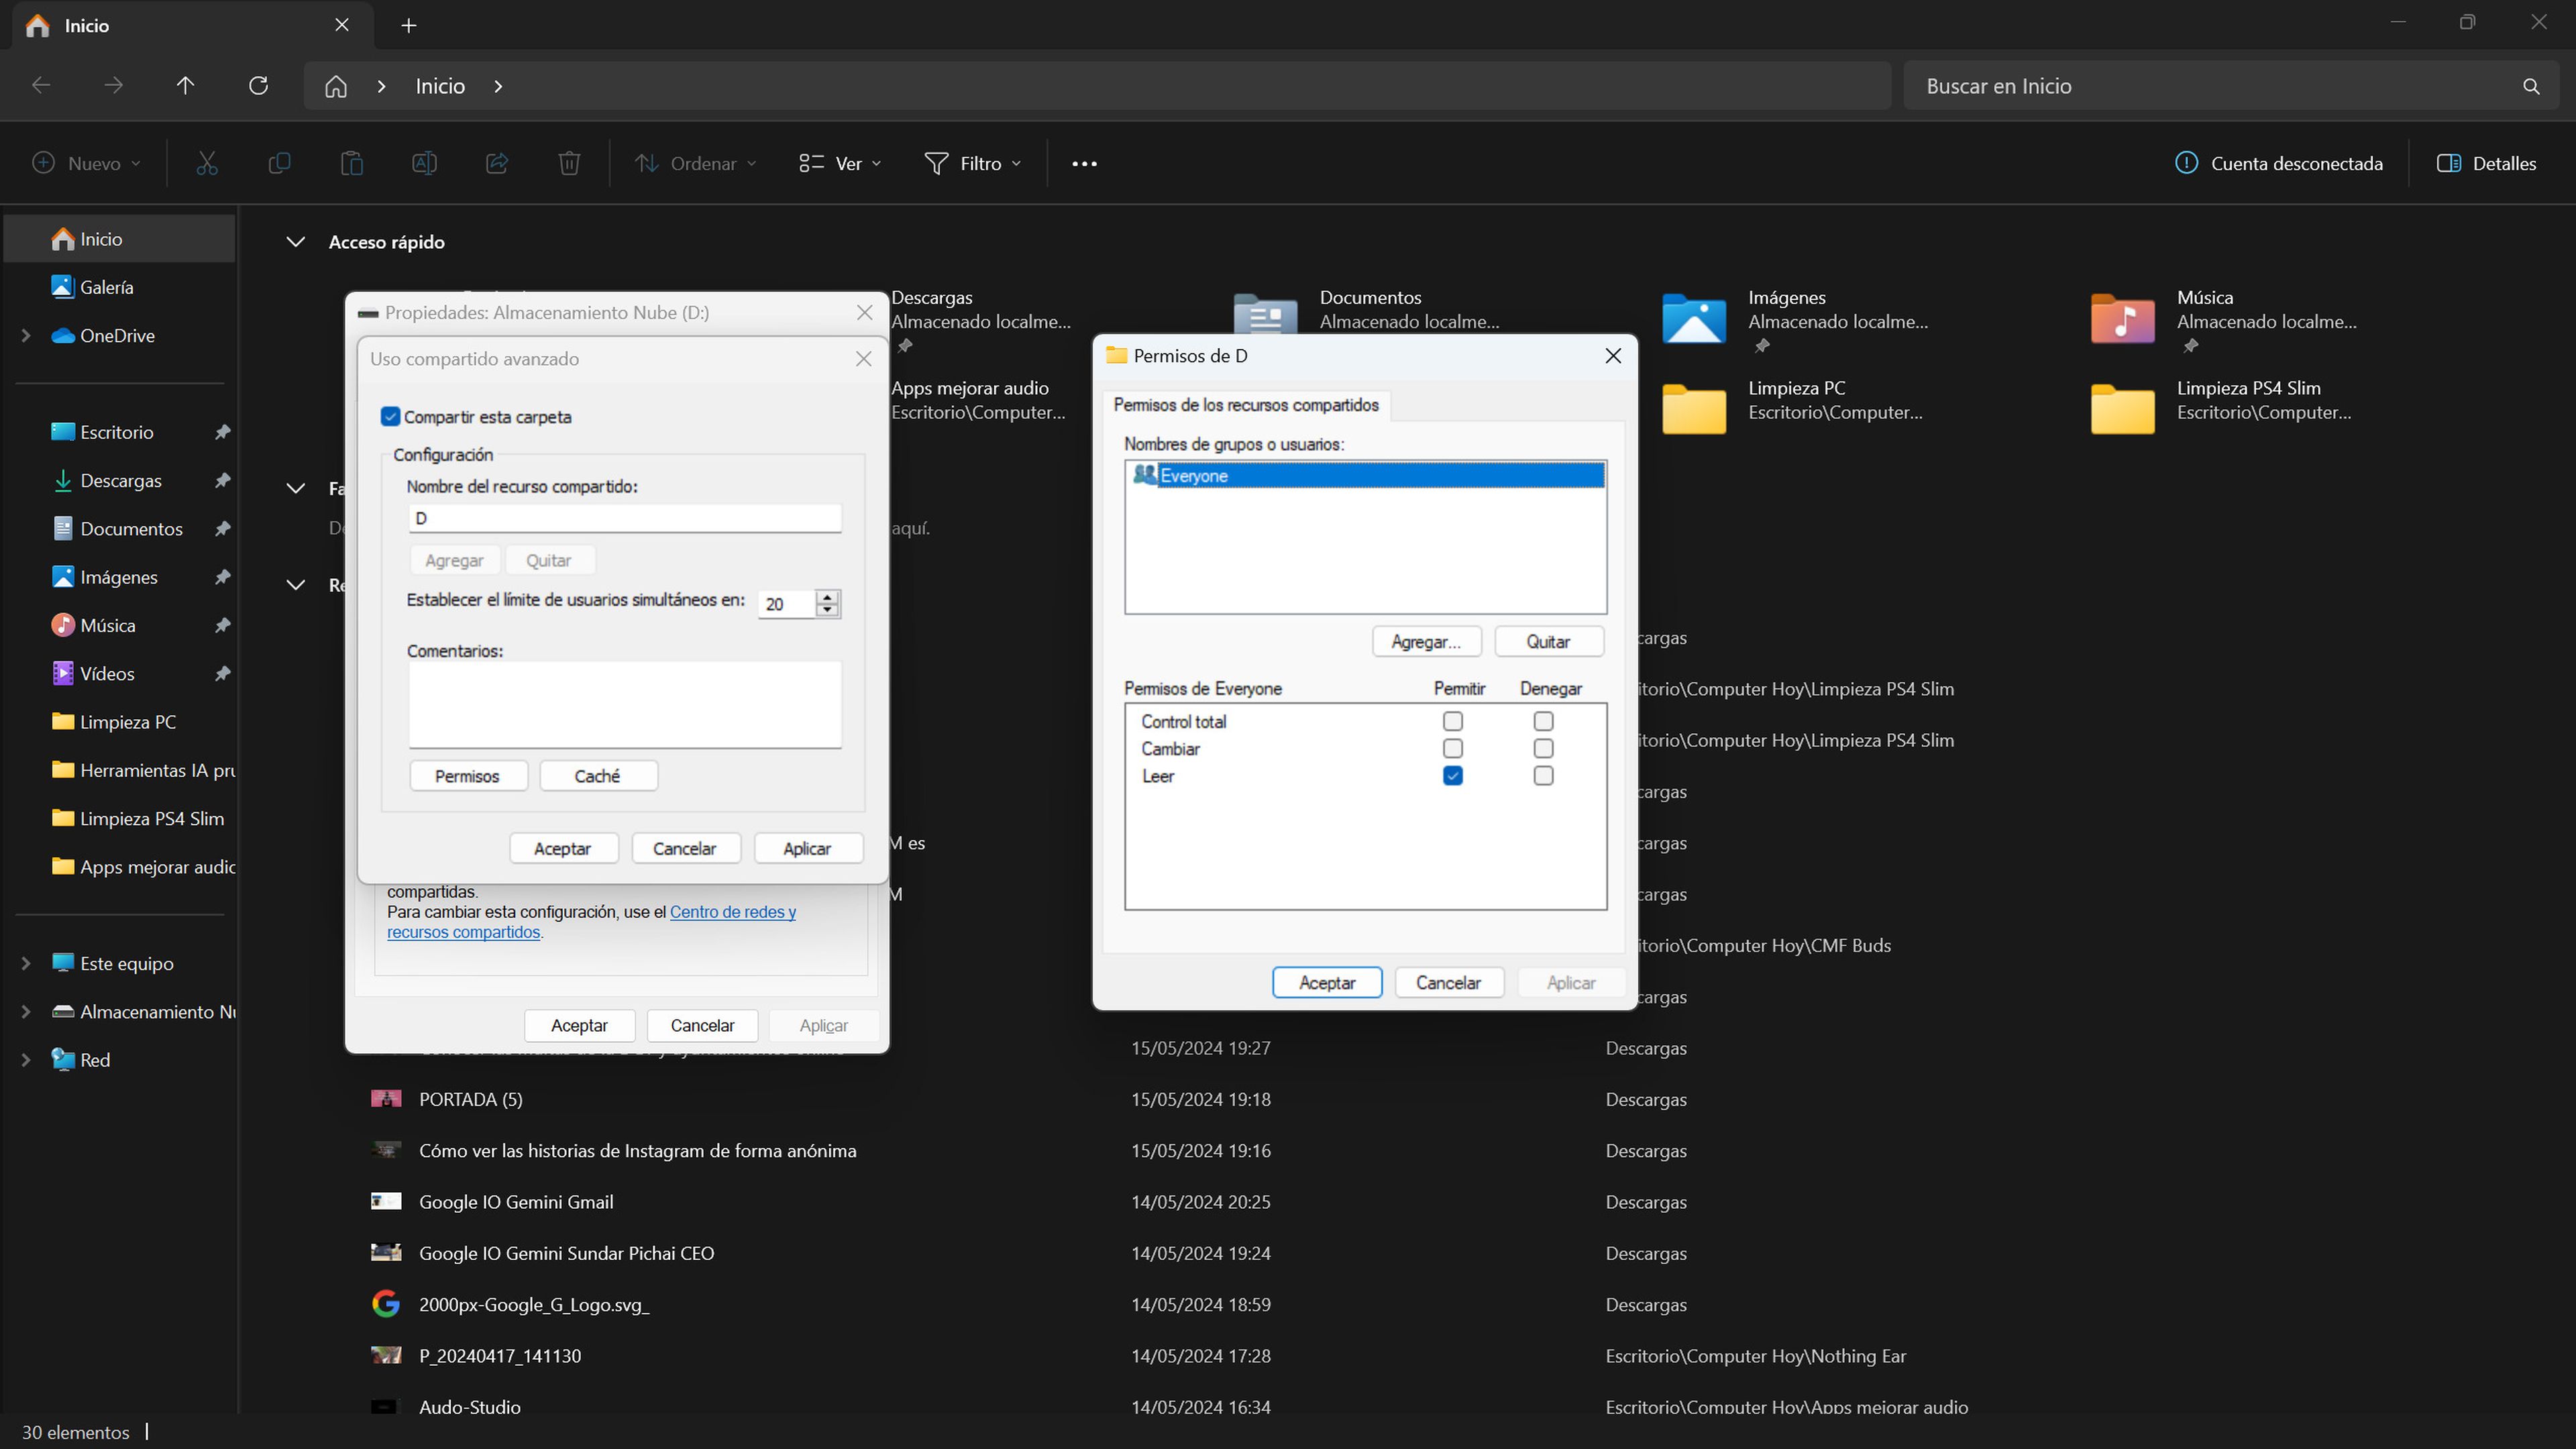Open the Imágenes quick access folder icon
Image resolution: width=2576 pixels, height=1449 pixels.
point(1693,320)
